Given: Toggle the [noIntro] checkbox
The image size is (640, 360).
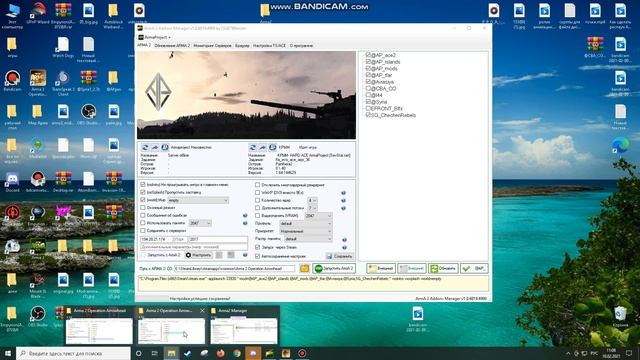Looking at the screenshot, I should (143, 185).
